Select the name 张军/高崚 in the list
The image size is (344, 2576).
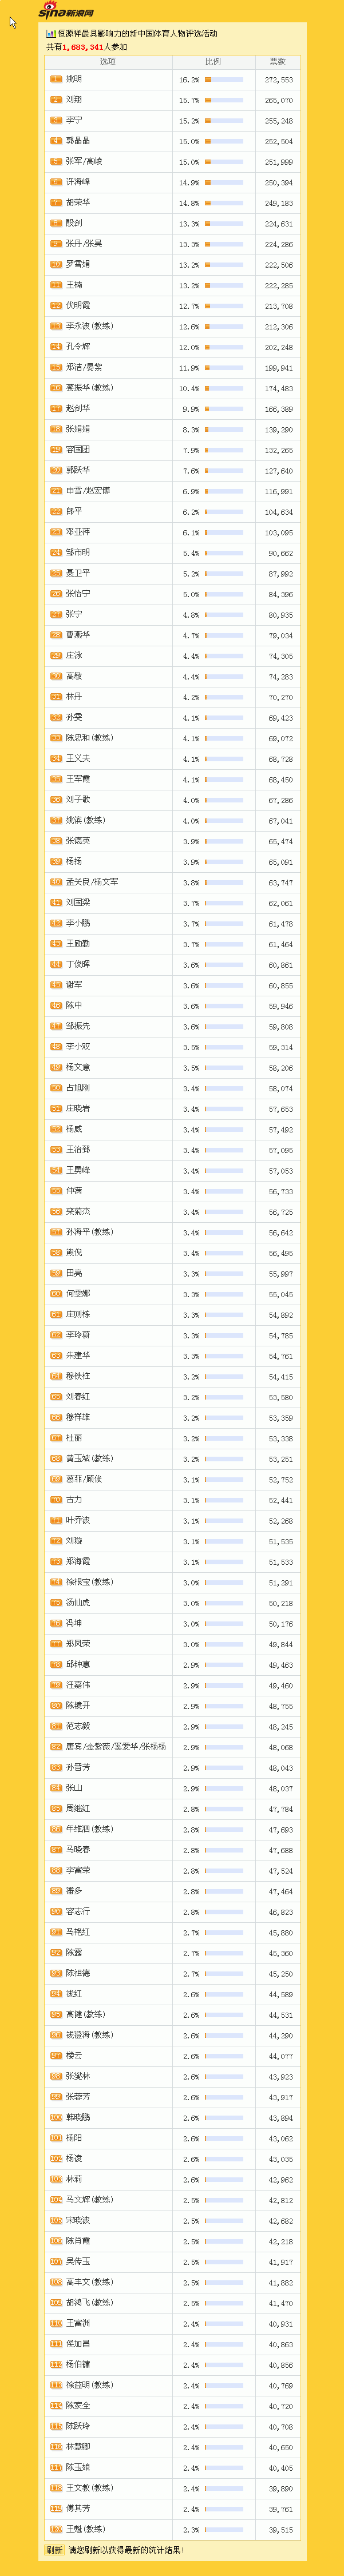pos(84,162)
